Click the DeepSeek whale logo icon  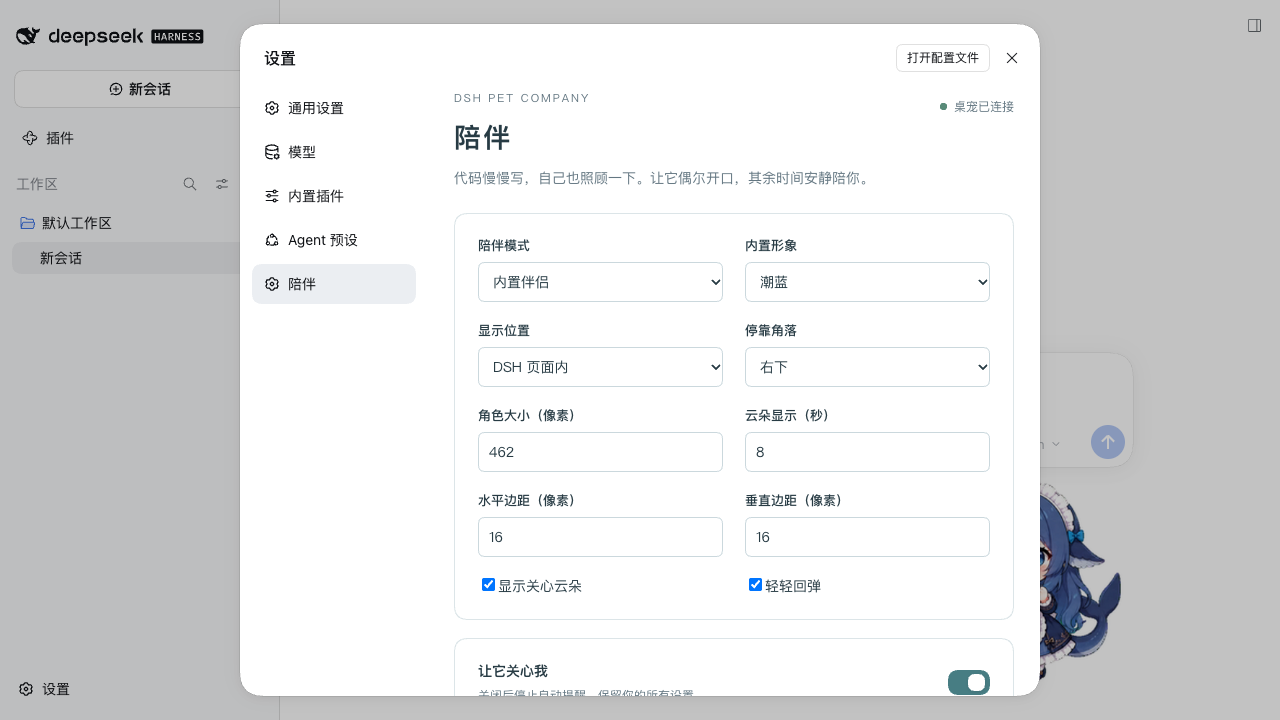tap(28, 36)
